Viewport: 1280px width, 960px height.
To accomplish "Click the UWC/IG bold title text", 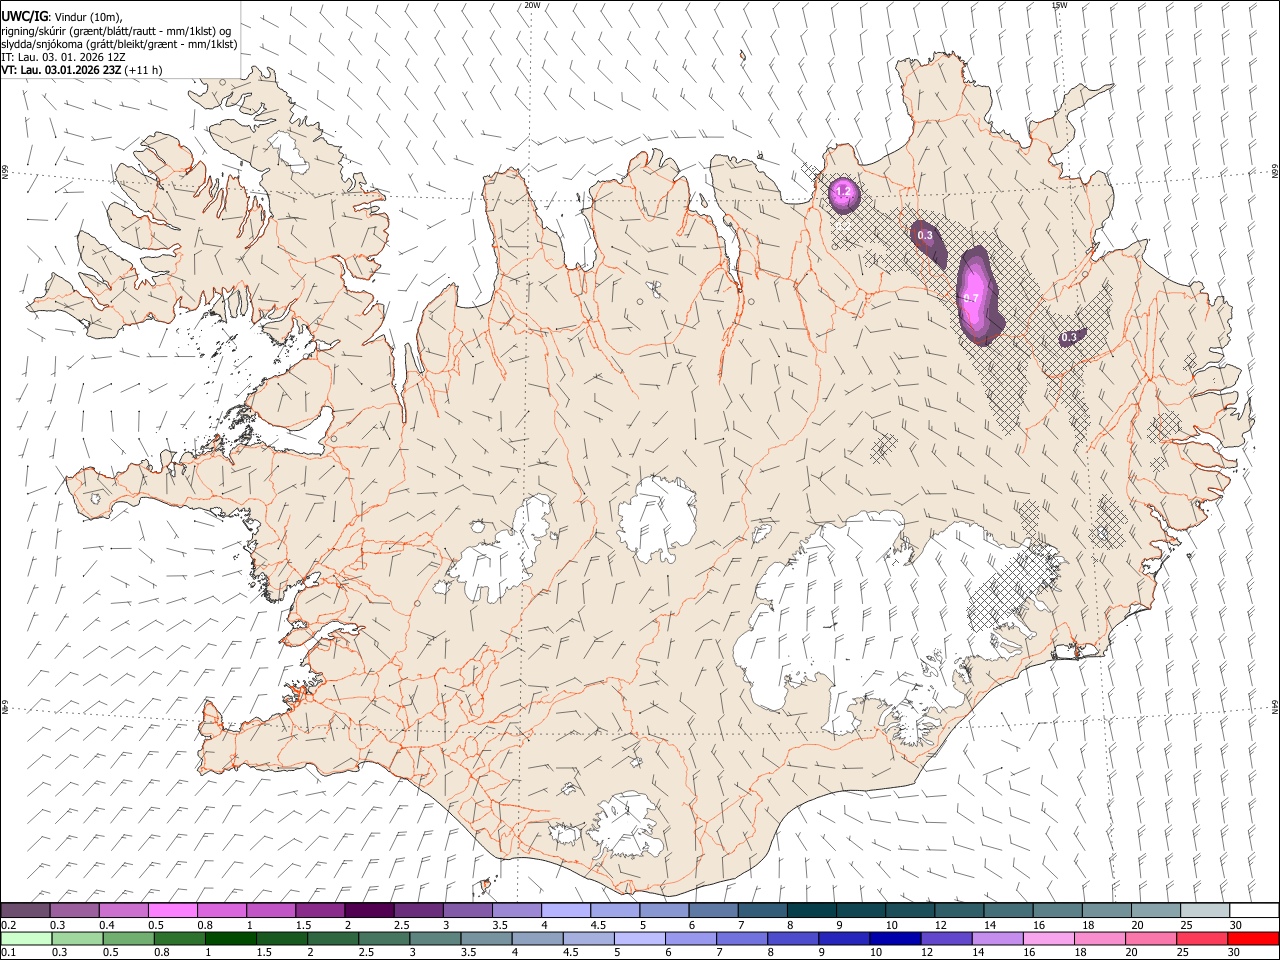I will [x=24, y=17].
